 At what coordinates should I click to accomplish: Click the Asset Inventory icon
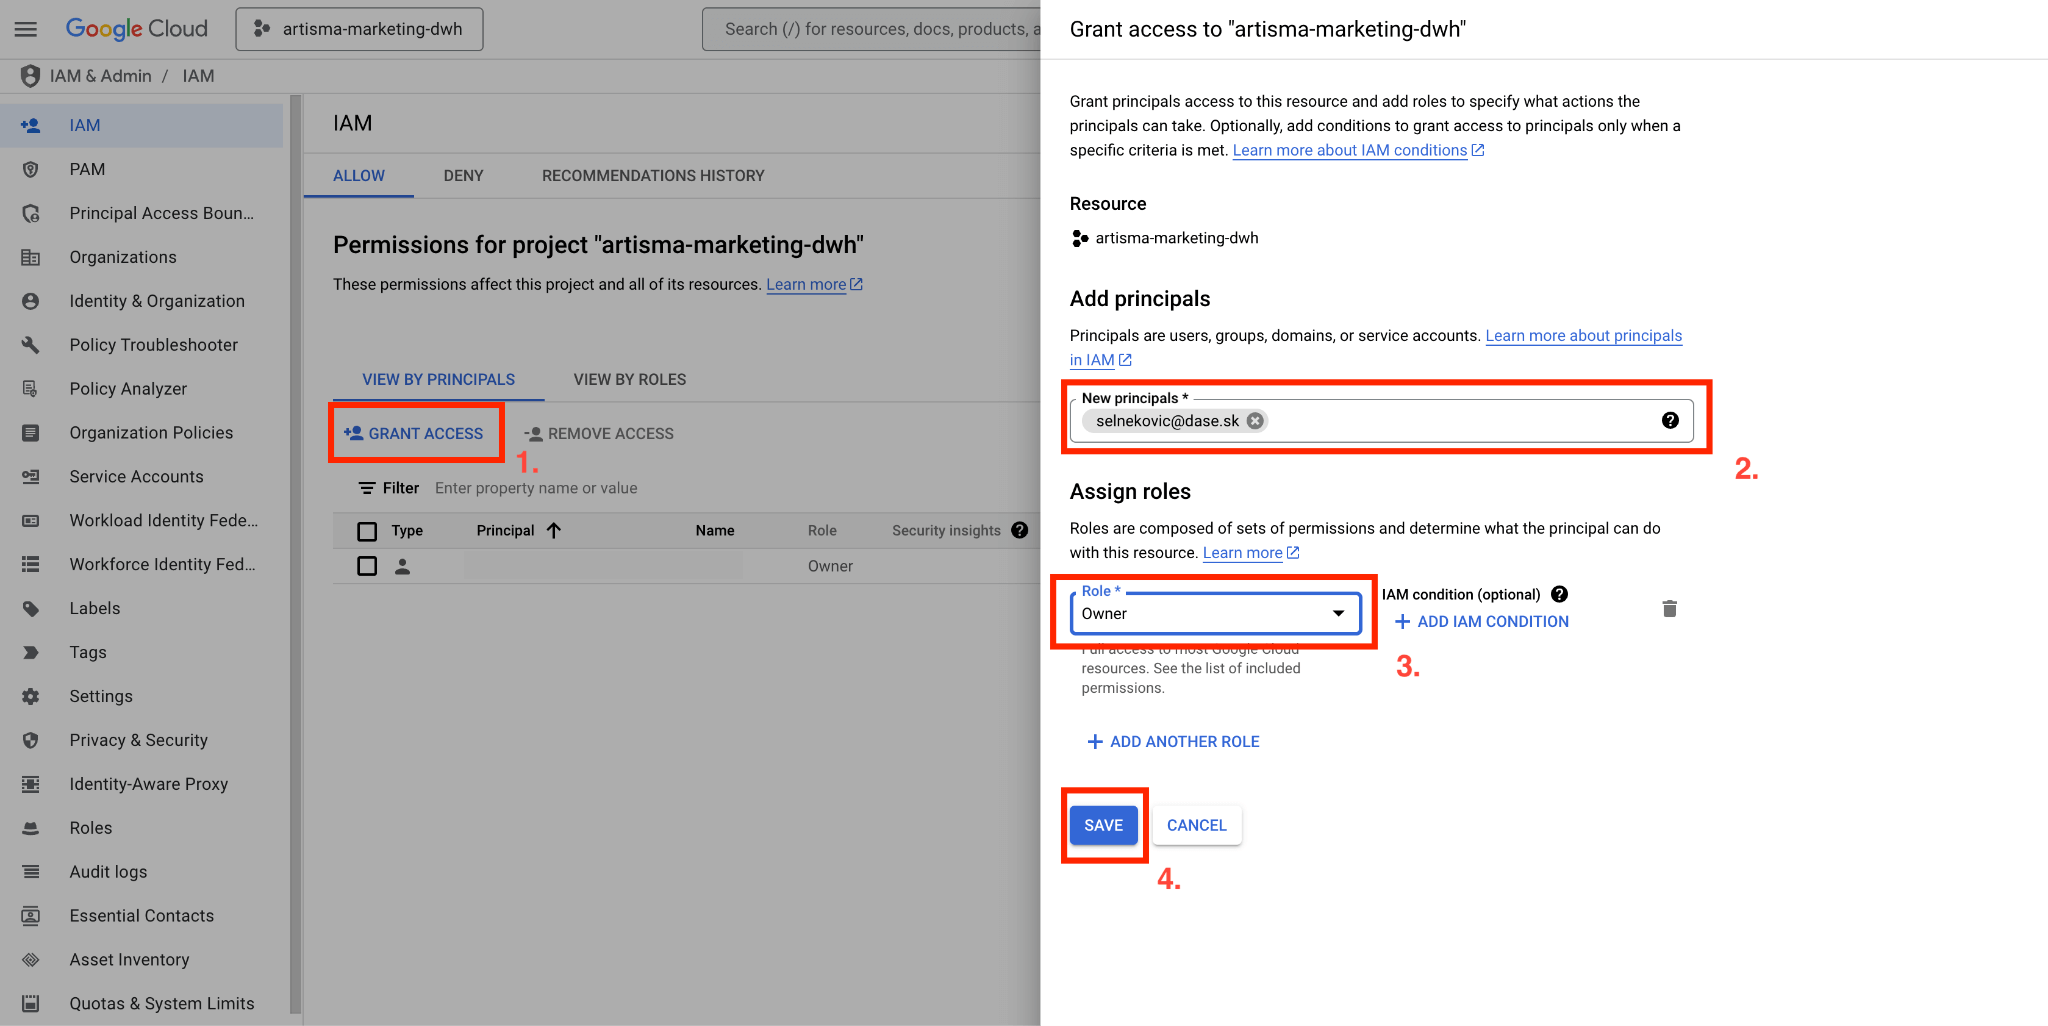[x=31, y=960]
